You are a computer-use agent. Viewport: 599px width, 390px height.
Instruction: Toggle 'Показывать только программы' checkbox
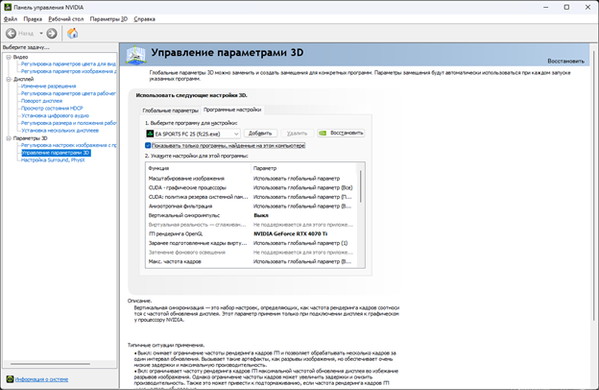tap(148, 146)
